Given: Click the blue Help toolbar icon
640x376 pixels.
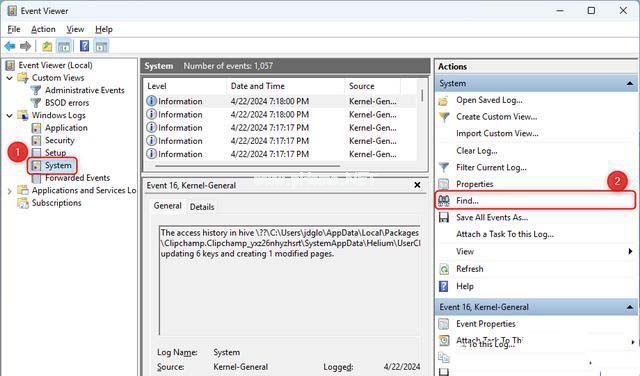Looking at the screenshot, I should click(x=84, y=46).
